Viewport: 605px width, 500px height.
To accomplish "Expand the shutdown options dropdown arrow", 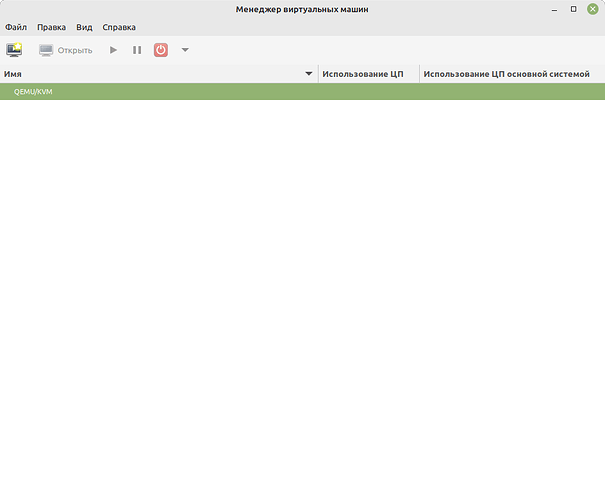I will pyautogui.click(x=185, y=50).
